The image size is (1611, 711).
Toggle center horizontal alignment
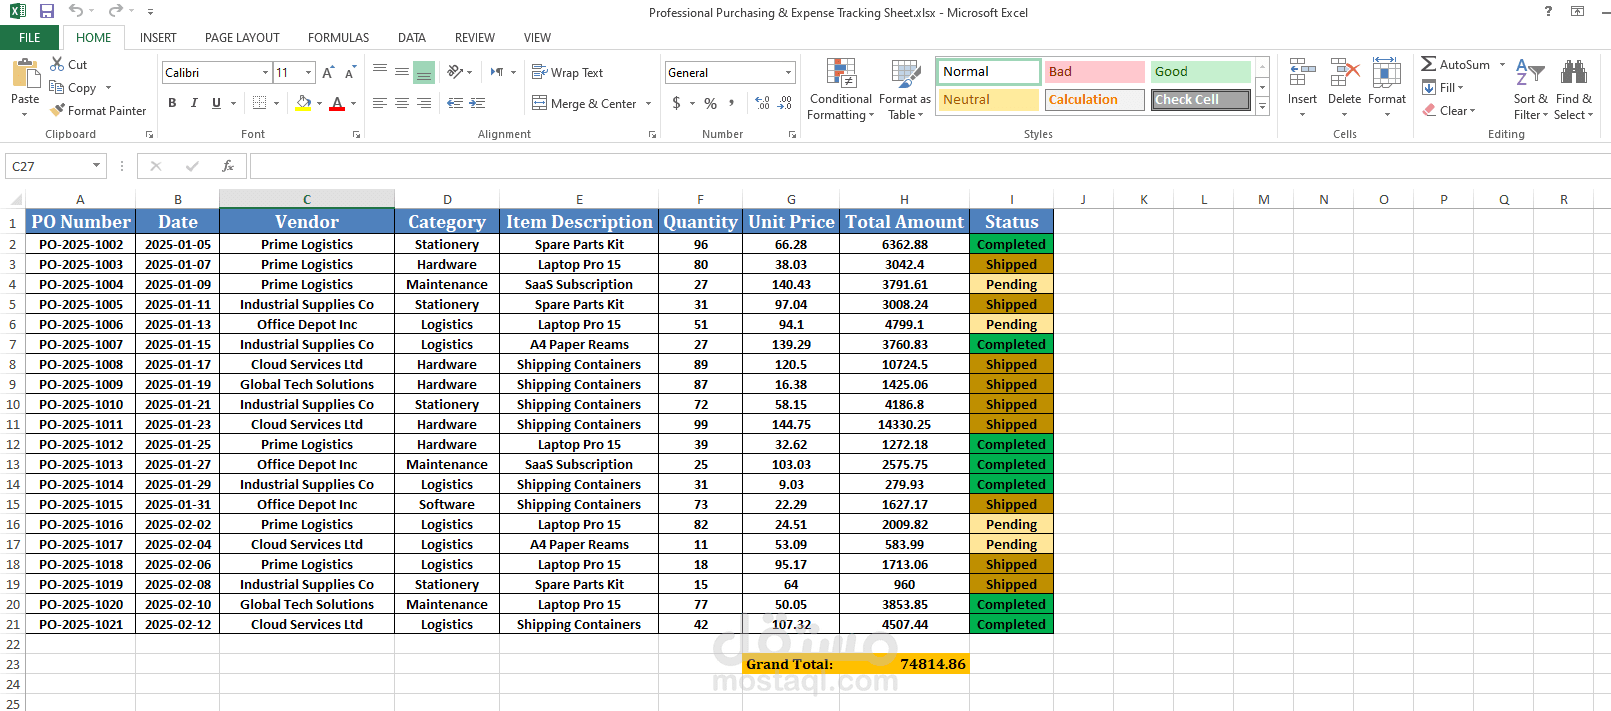point(401,103)
